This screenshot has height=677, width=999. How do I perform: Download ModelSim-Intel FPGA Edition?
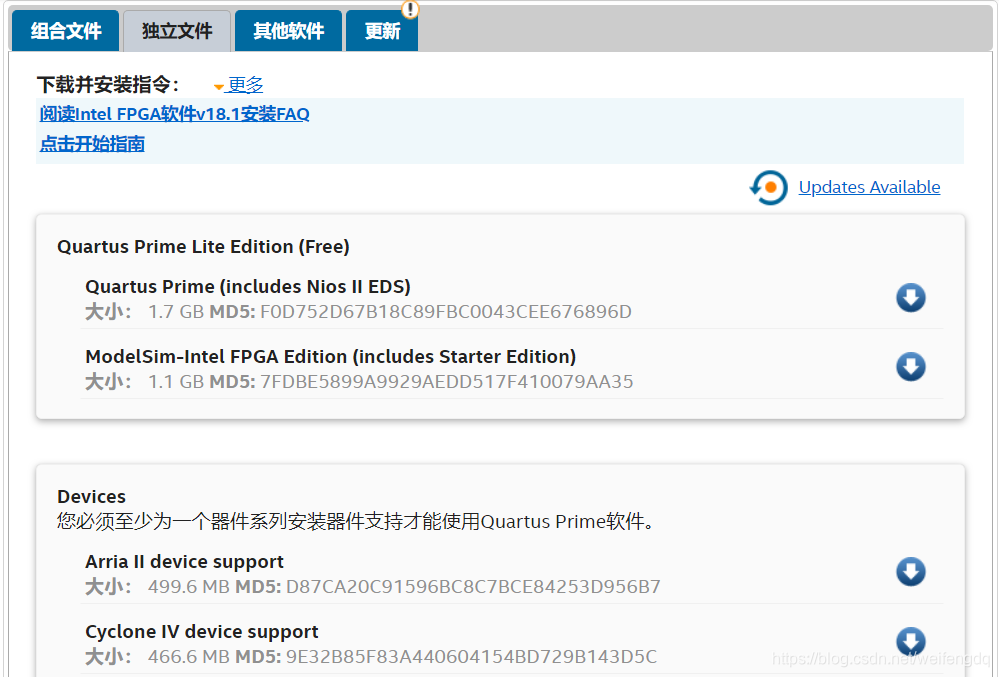click(910, 367)
